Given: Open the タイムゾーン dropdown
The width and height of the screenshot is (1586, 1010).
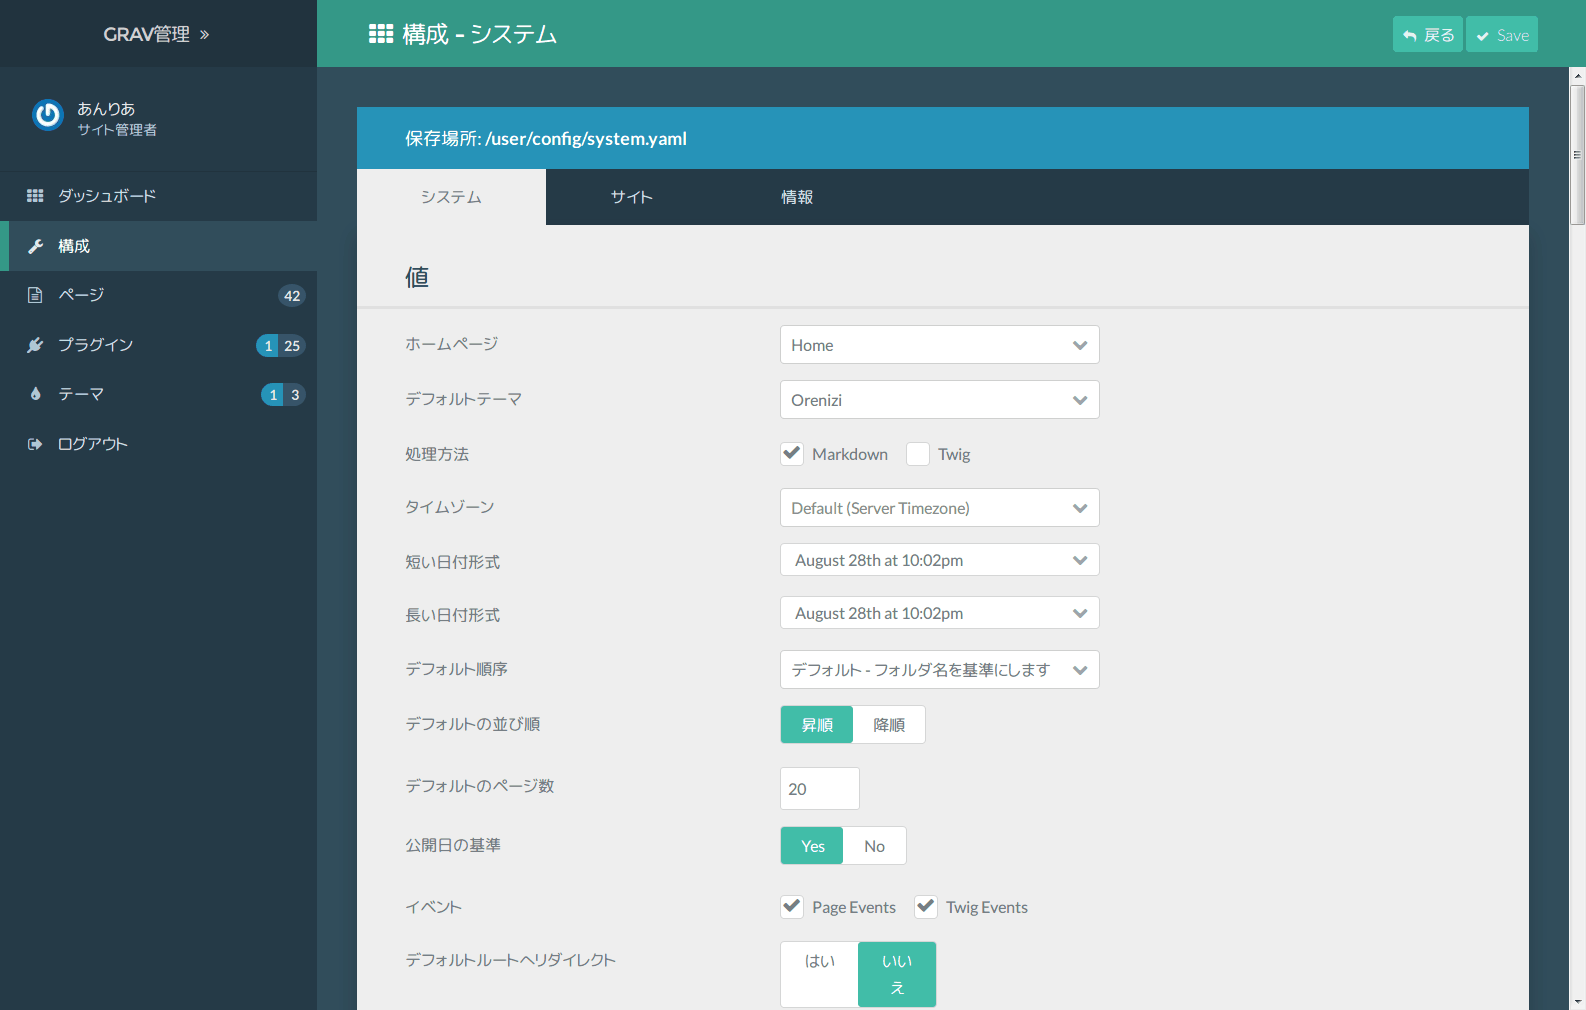Looking at the screenshot, I should pos(939,508).
